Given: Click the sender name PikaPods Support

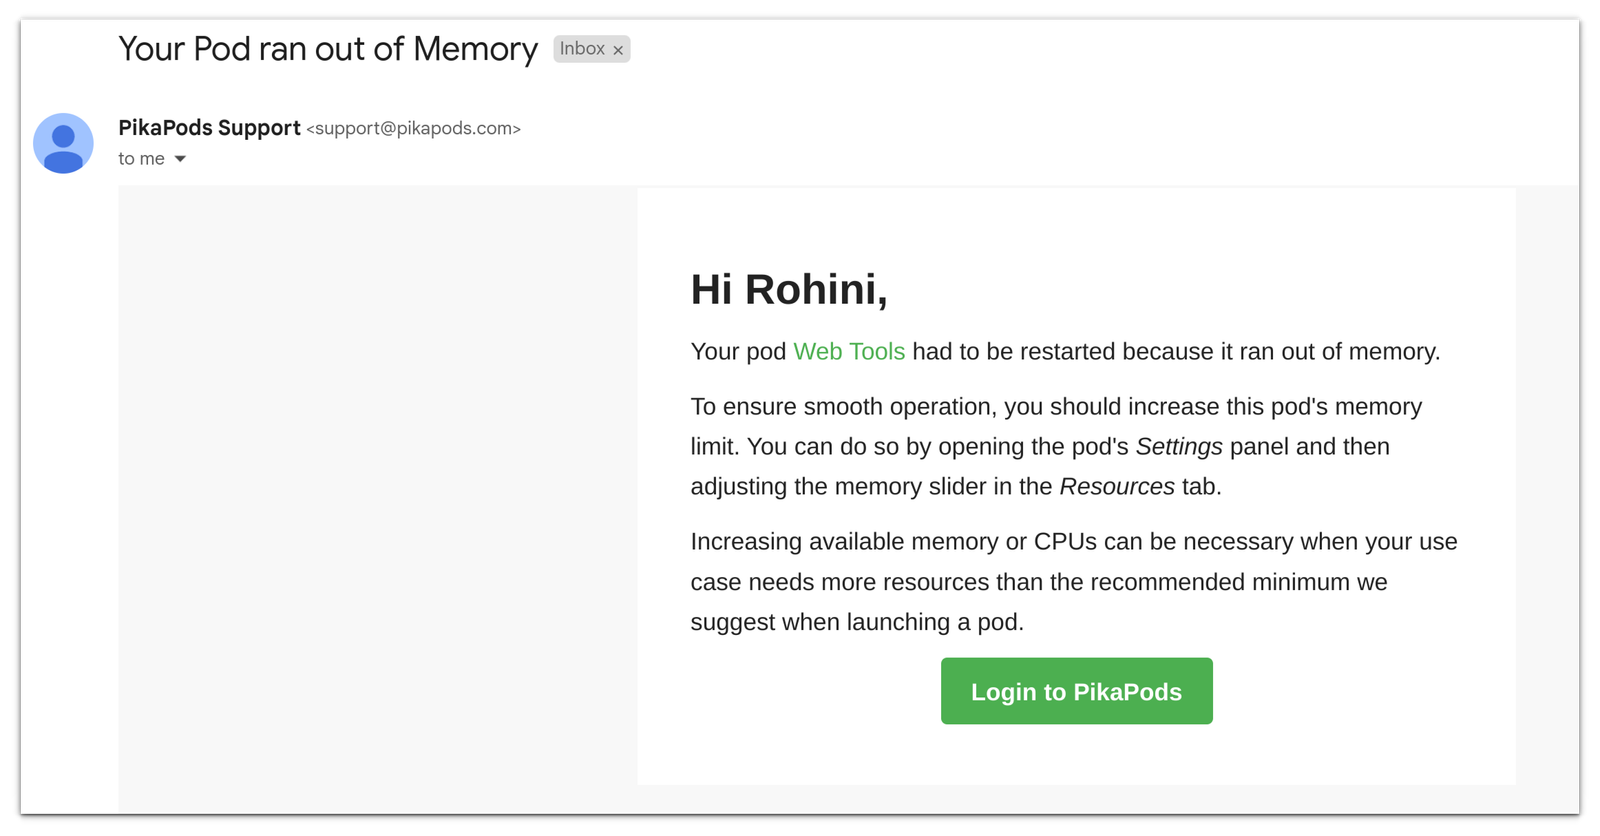Looking at the screenshot, I should click(209, 128).
